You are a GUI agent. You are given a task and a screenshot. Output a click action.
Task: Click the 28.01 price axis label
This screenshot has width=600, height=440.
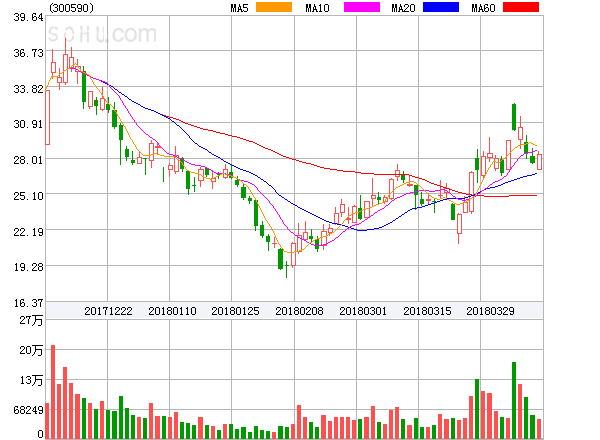click(28, 160)
